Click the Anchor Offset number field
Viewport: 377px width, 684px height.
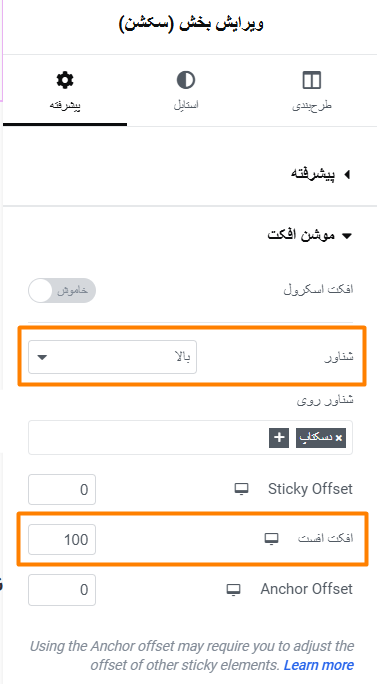[x=62, y=590]
